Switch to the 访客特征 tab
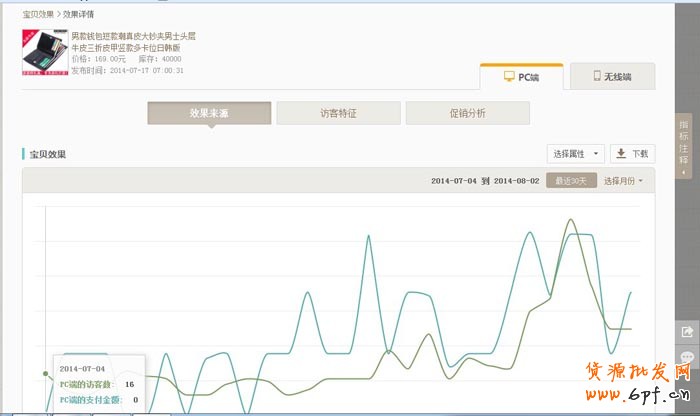This screenshot has width=700, height=416. click(x=338, y=113)
